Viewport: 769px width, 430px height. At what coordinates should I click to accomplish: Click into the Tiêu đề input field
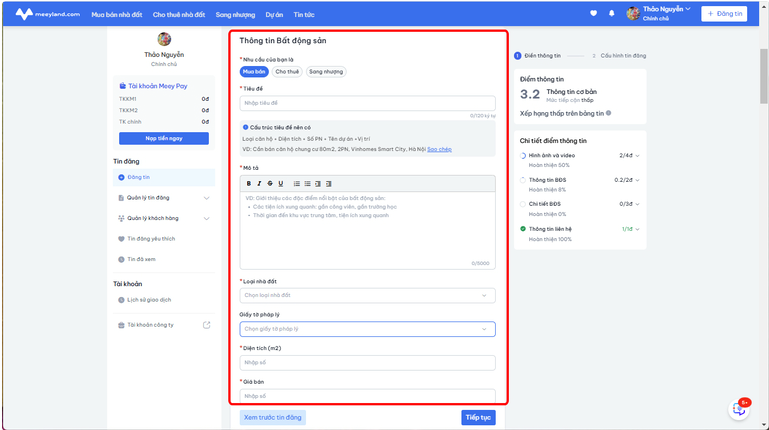click(367, 103)
